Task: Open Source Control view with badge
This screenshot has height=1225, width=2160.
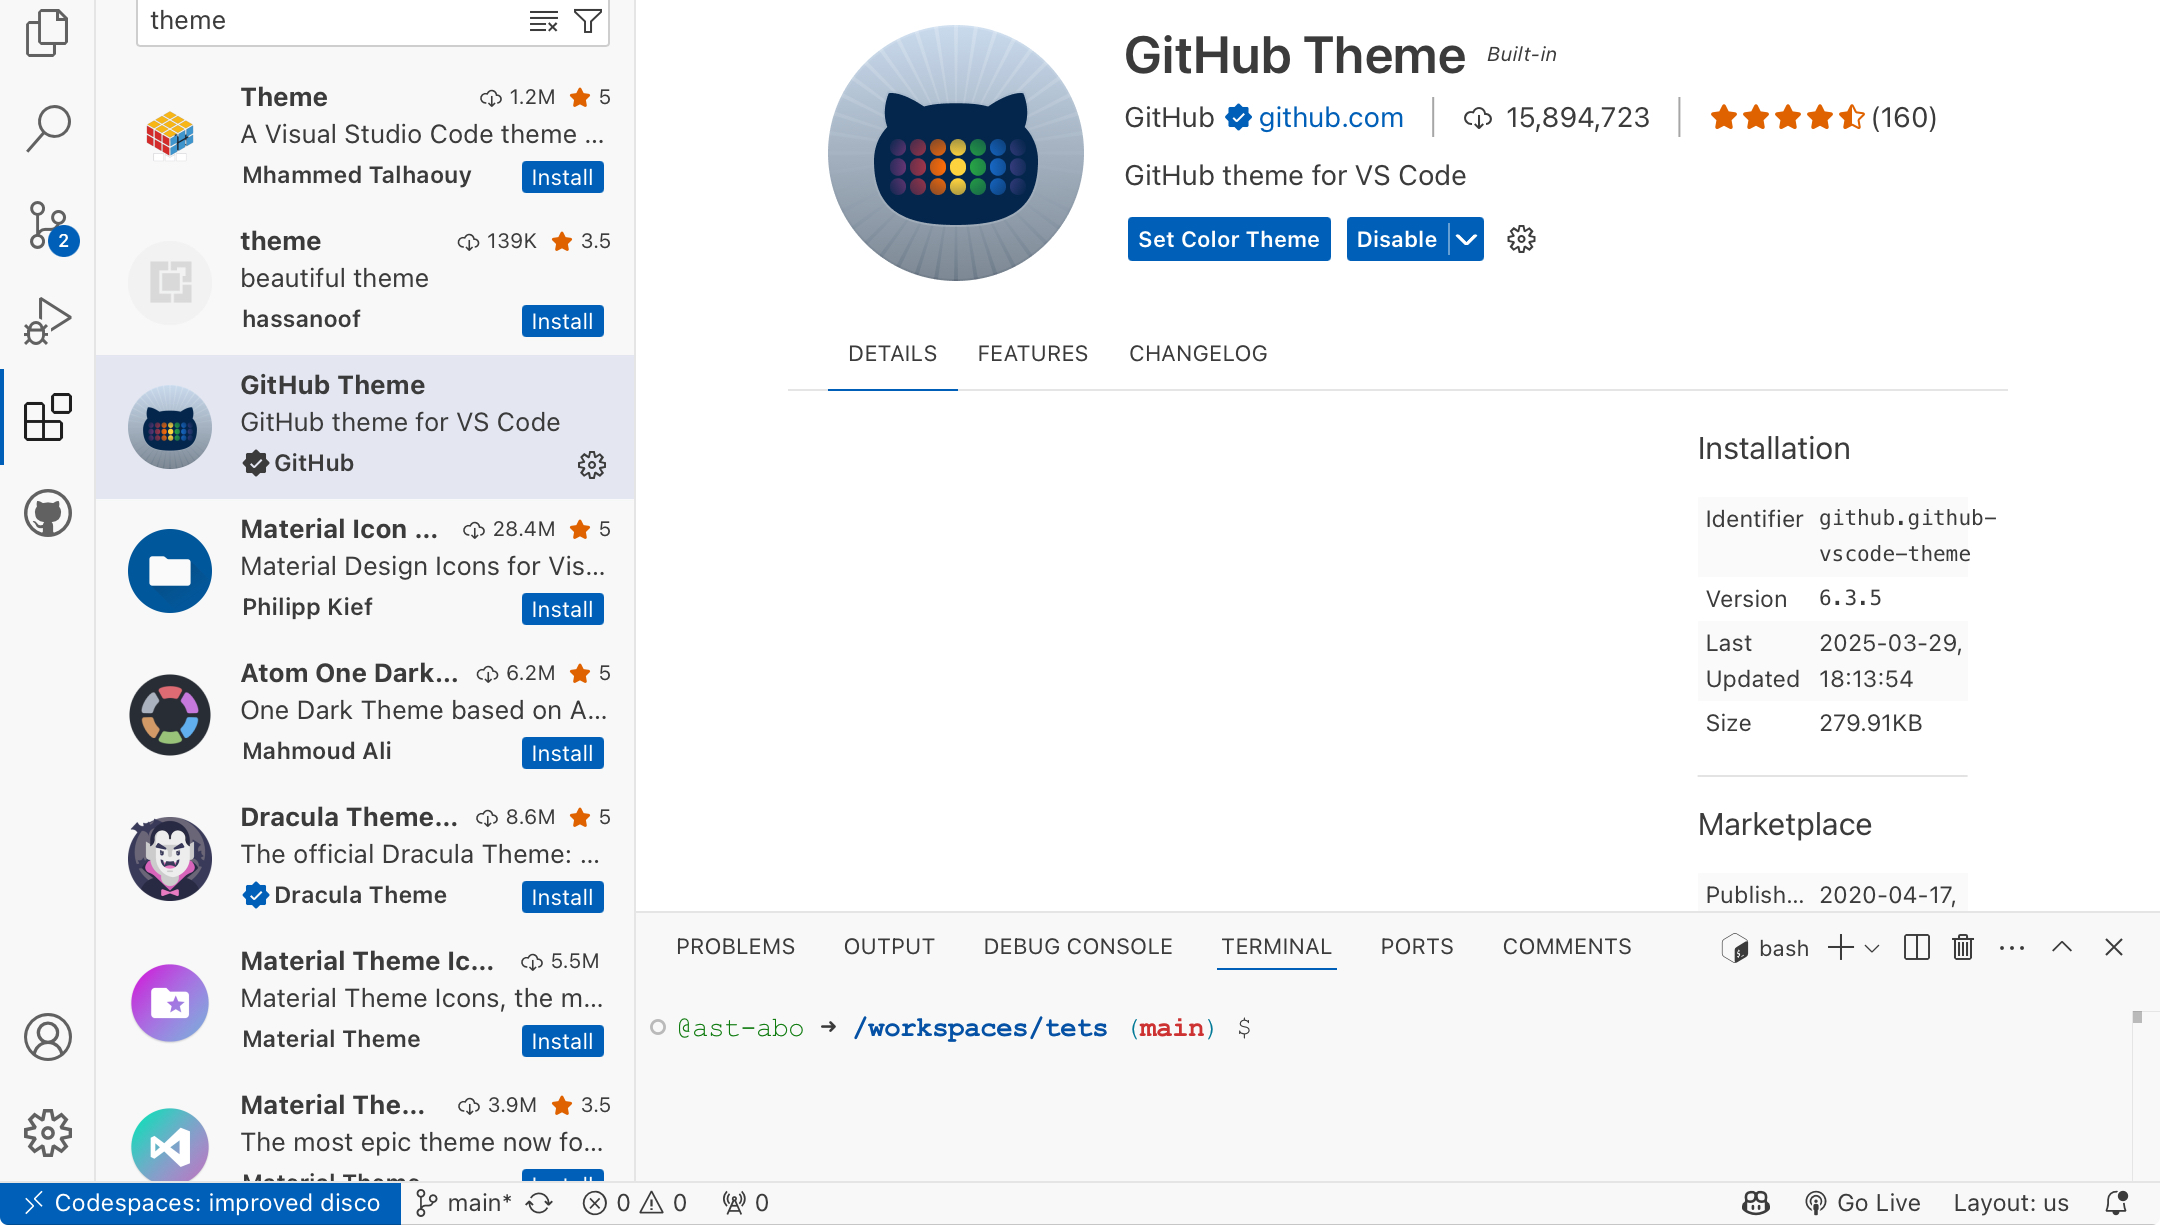Action: pyautogui.click(x=47, y=225)
